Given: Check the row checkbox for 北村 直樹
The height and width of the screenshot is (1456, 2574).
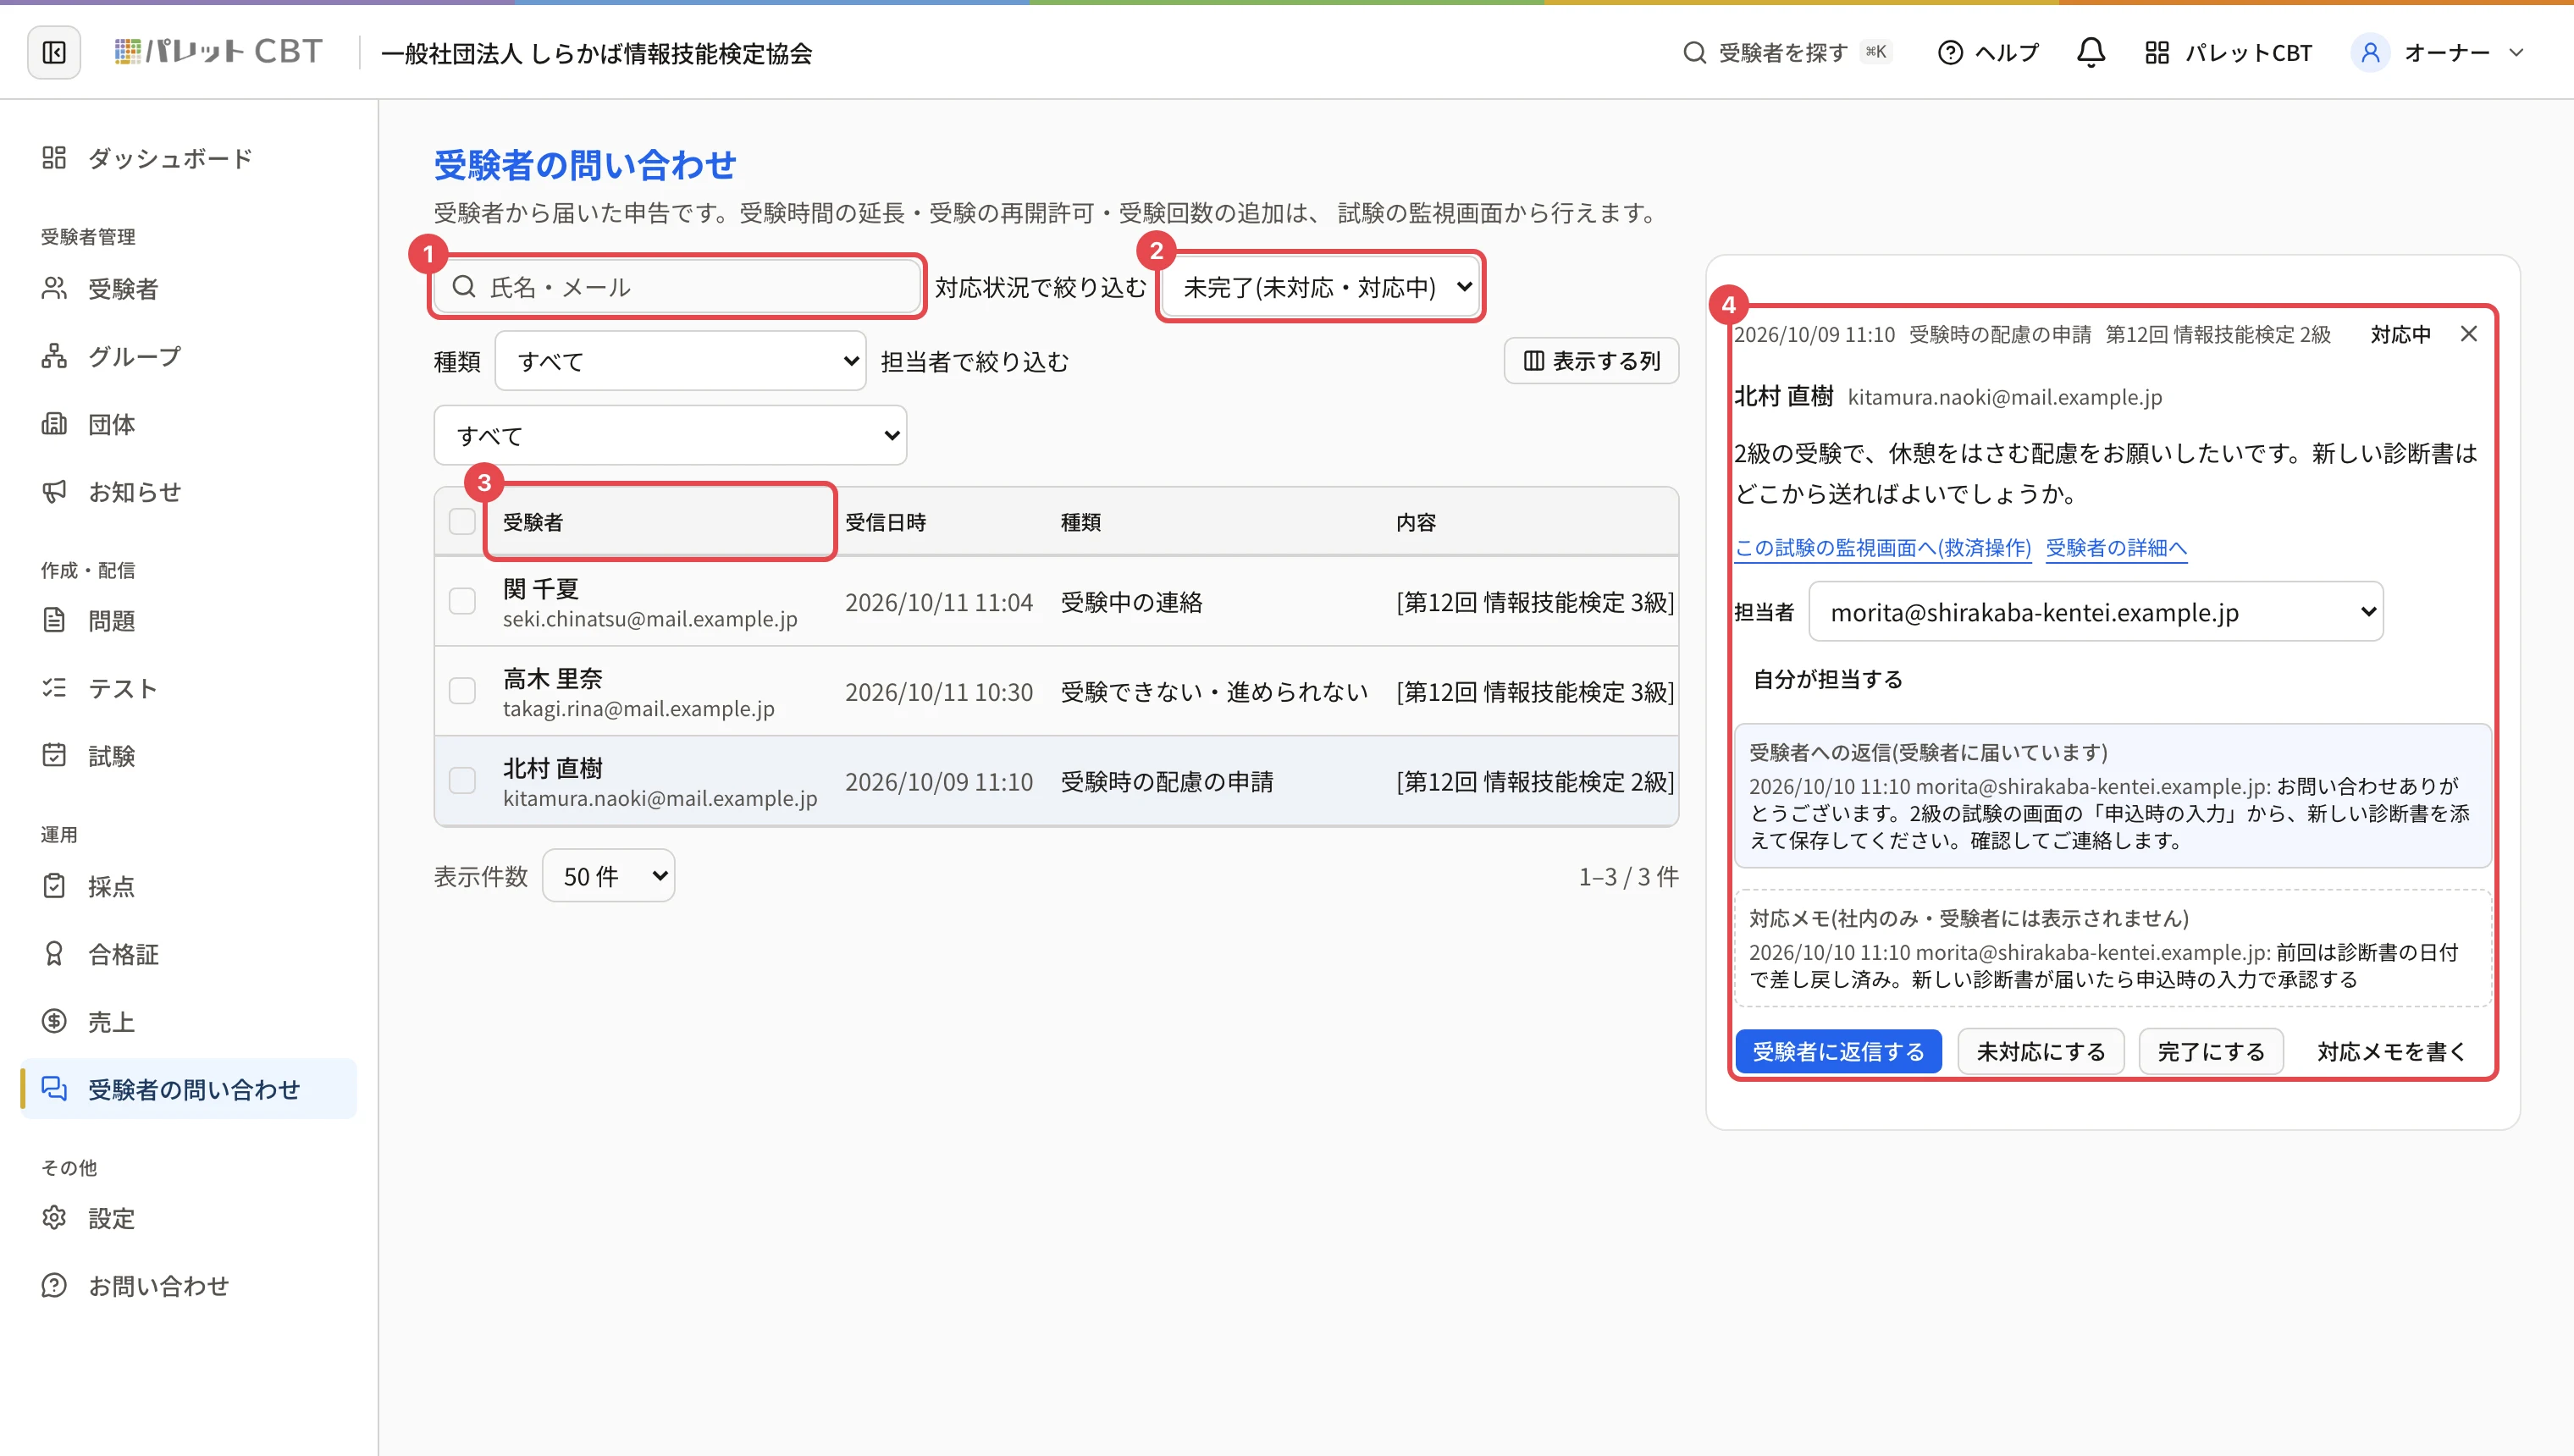Looking at the screenshot, I should click(462, 781).
